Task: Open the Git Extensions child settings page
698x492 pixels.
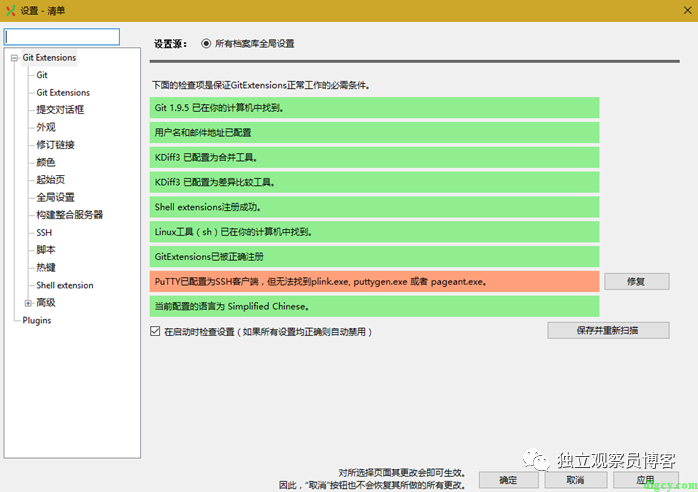Action: click(63, 93)
